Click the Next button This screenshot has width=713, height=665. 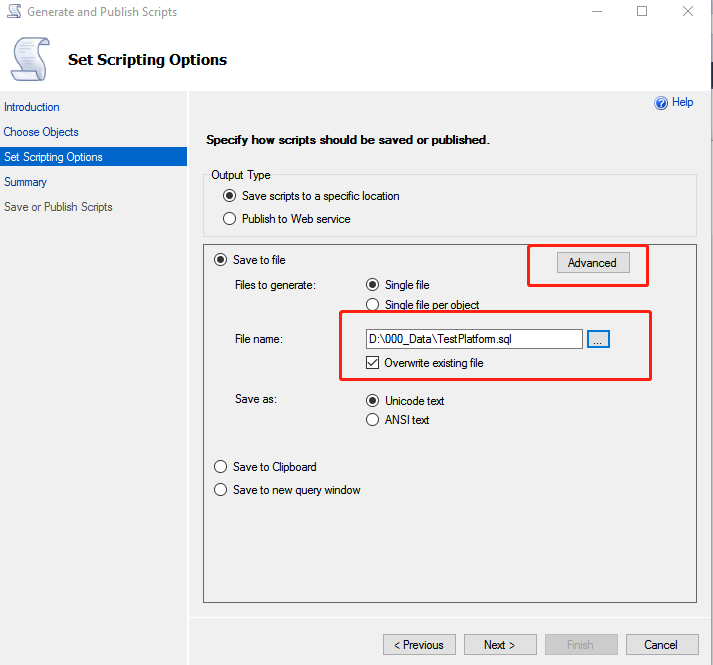500,645
